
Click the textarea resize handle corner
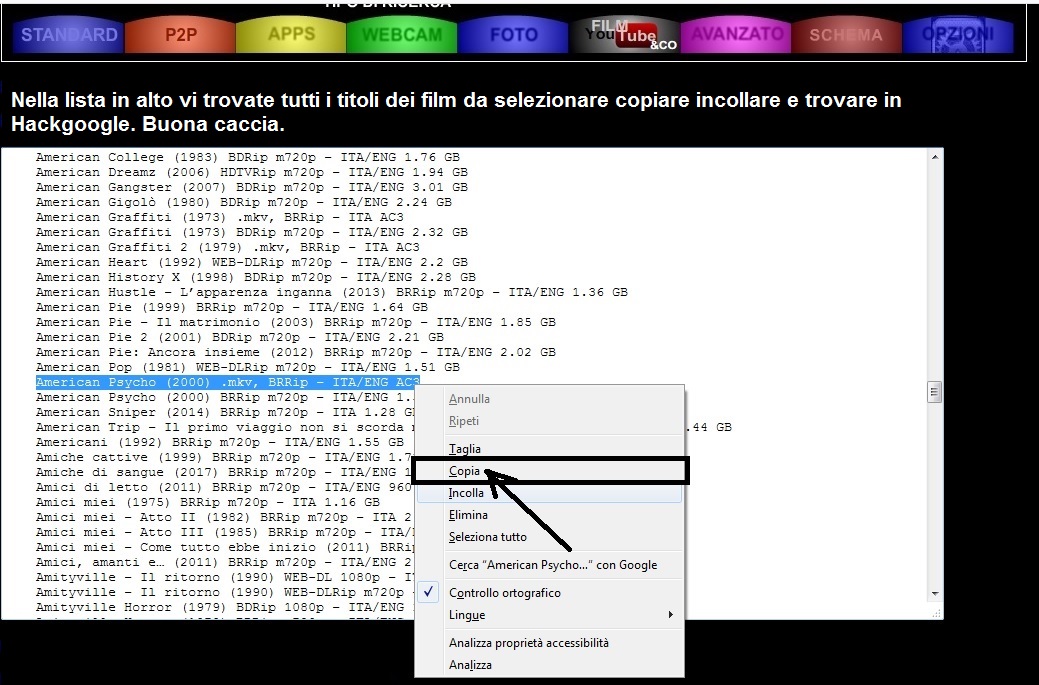pyautogui.click(x=936, y=614)
